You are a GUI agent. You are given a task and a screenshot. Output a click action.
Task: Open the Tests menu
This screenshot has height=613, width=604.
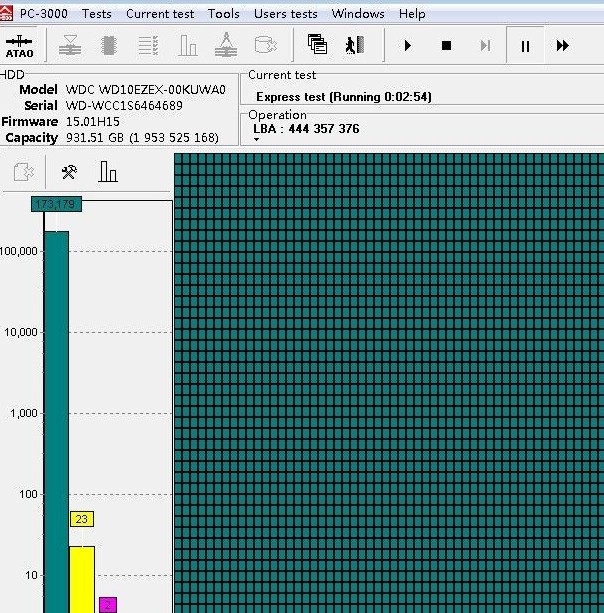(x=97, y=14)
